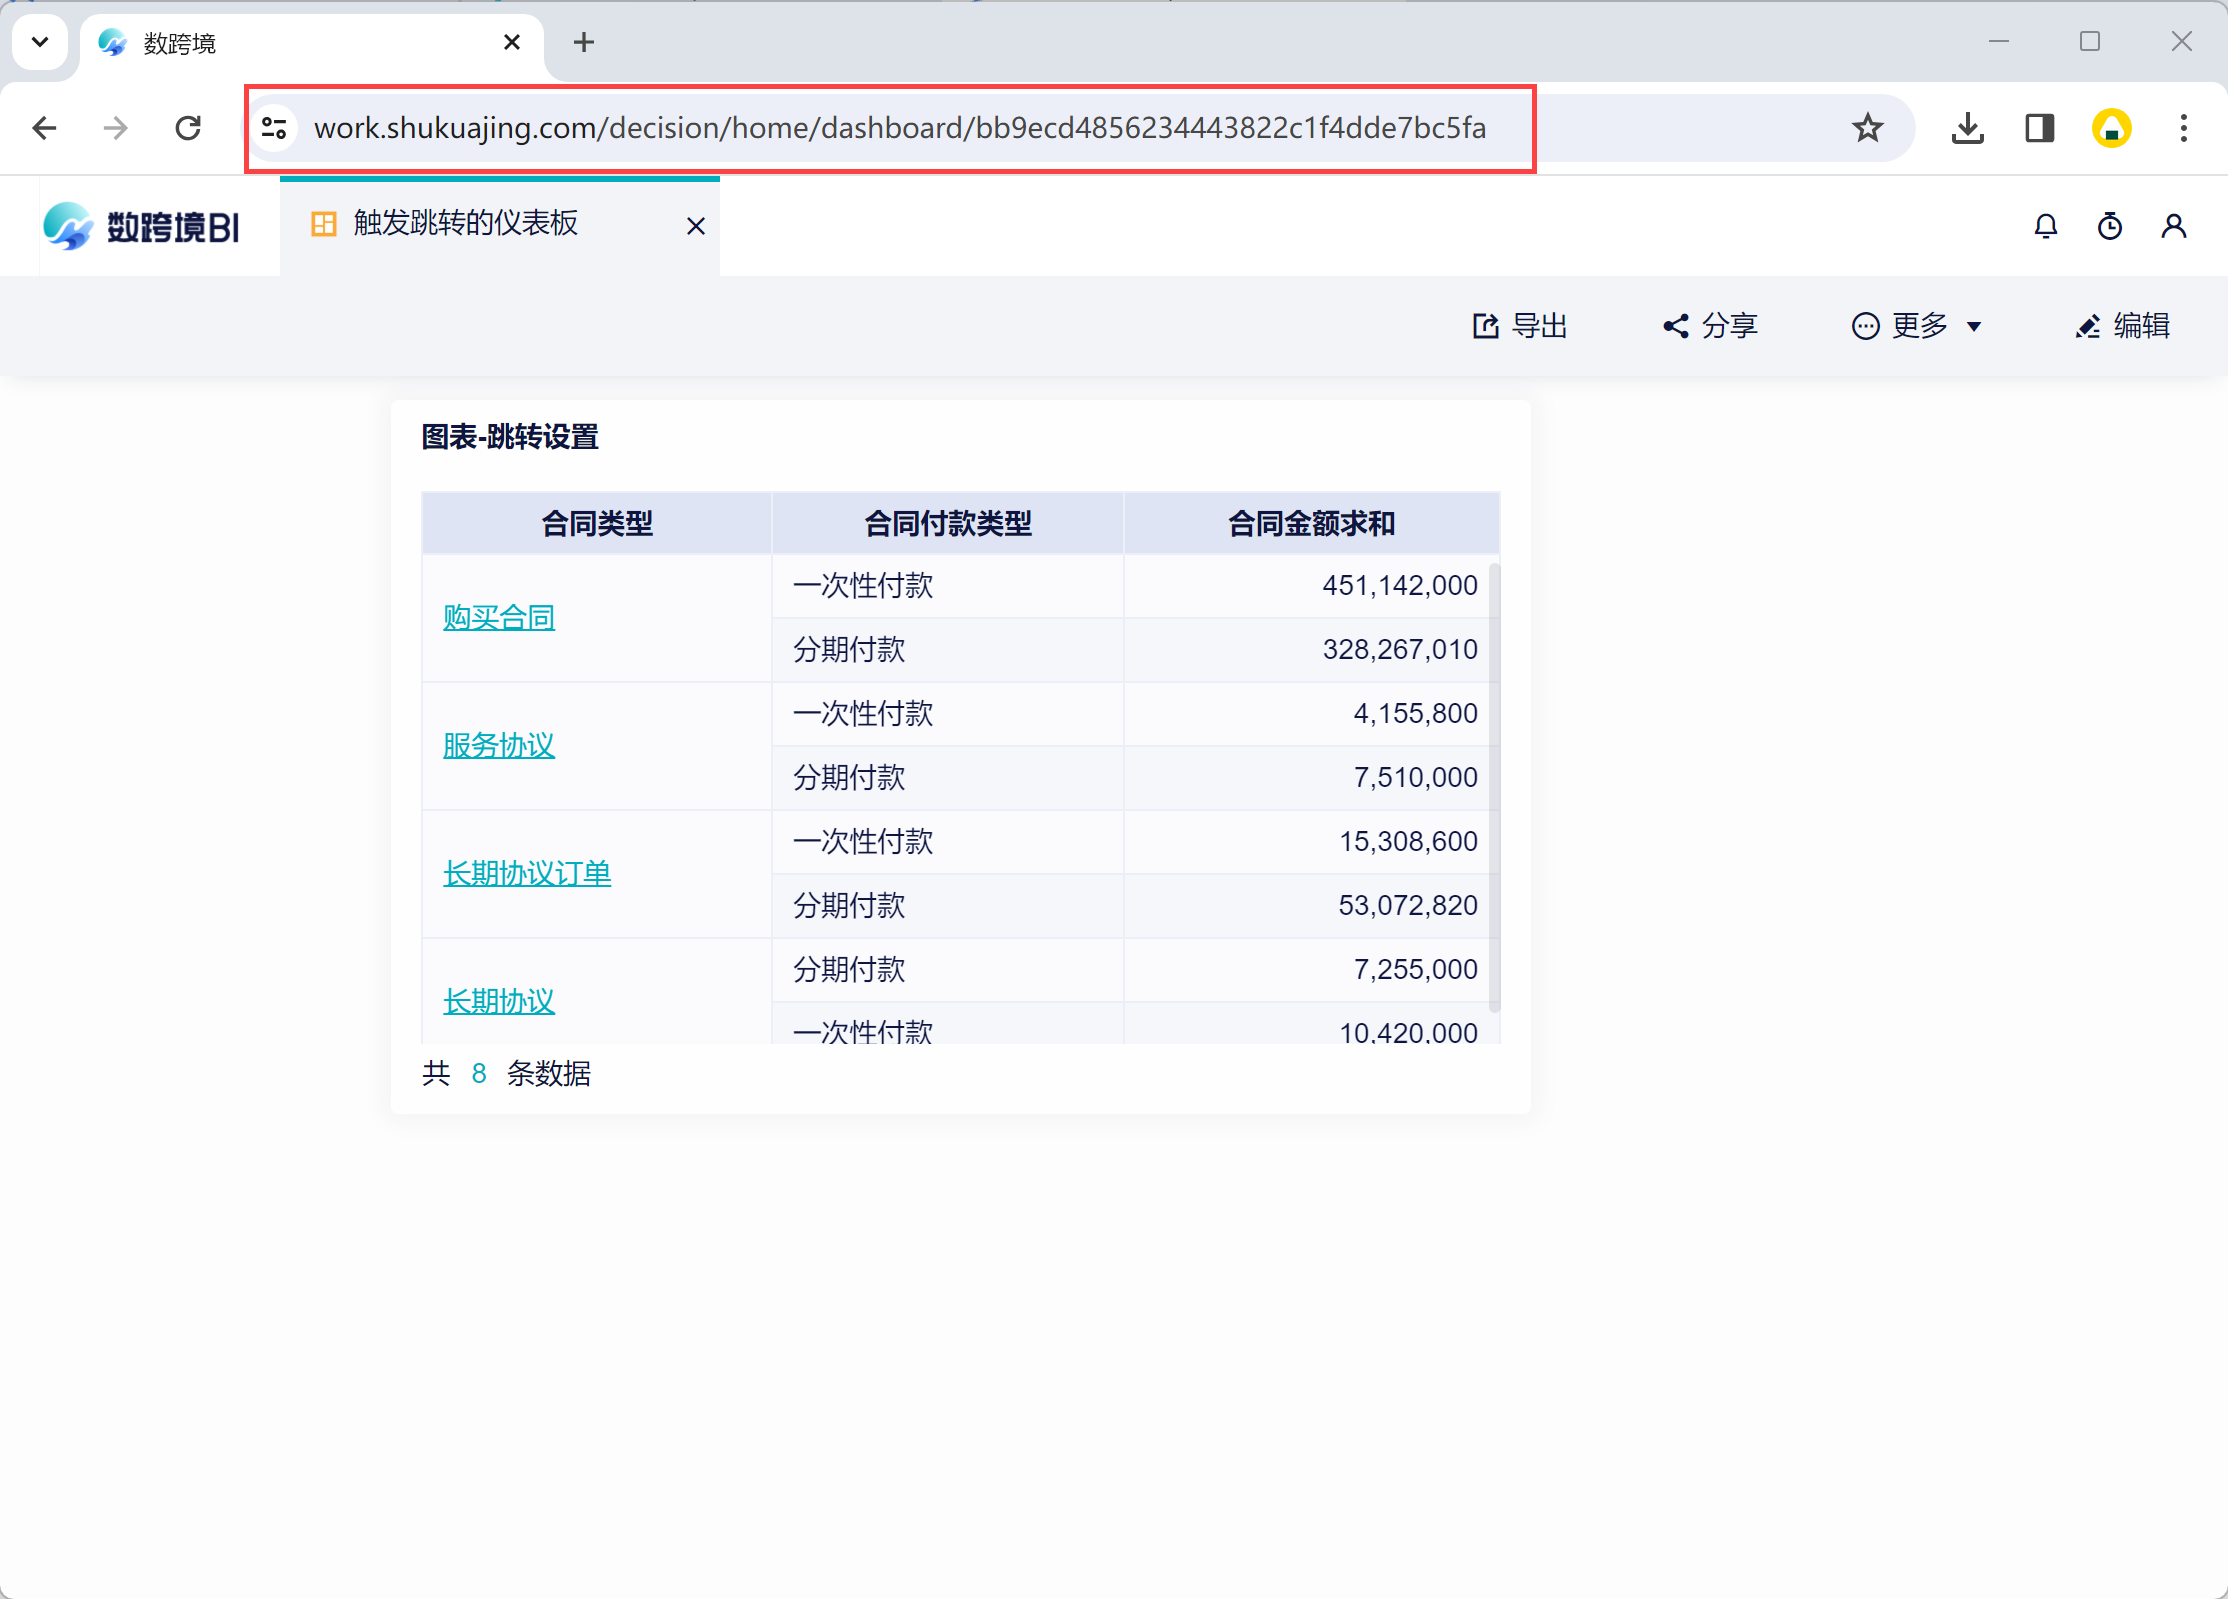This screenshot has width=2228, height=1599.
Task: Click the table vertical scrollbar
Action: 1494,787
